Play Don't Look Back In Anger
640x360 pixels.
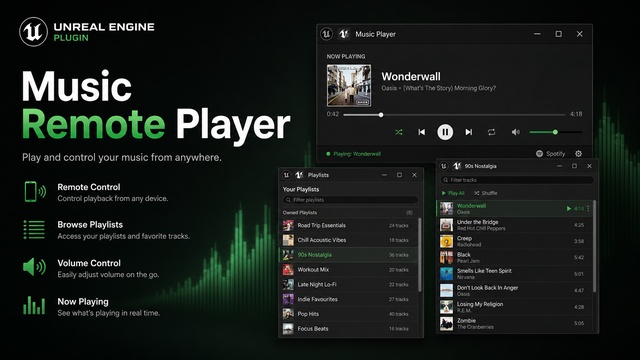pyautogui.click(x=514, y=291)
